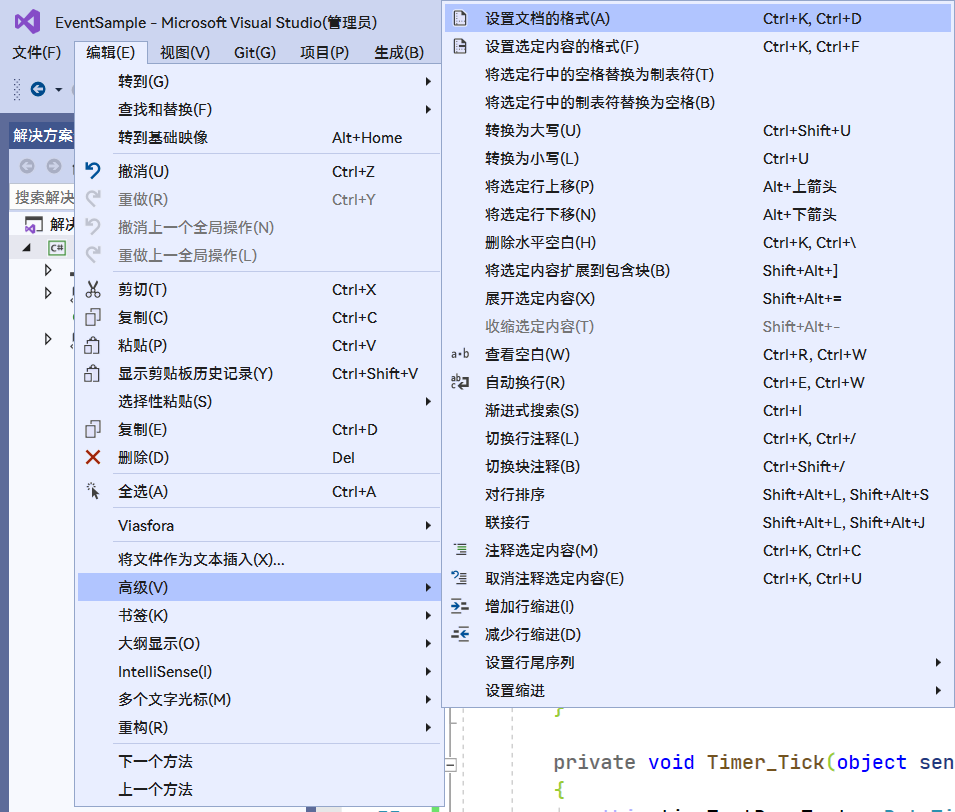Image resolution: width=955 pixels, height=812 pixels.
Task: Open the 查找和替换(F) submenu
Action: 259,109
